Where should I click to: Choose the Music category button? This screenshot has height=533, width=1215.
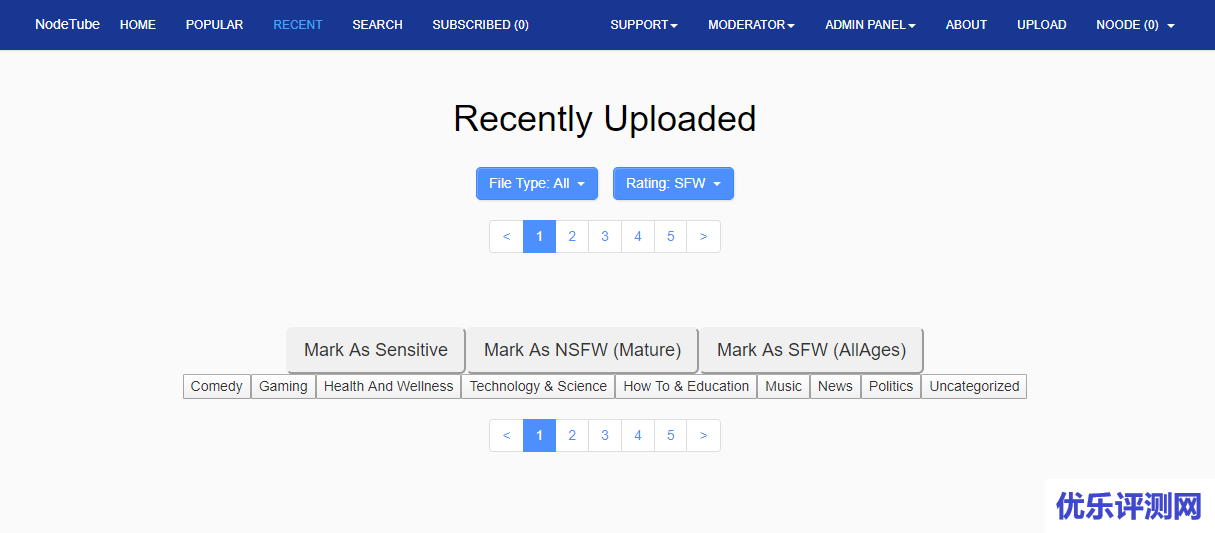pos(783,386)
